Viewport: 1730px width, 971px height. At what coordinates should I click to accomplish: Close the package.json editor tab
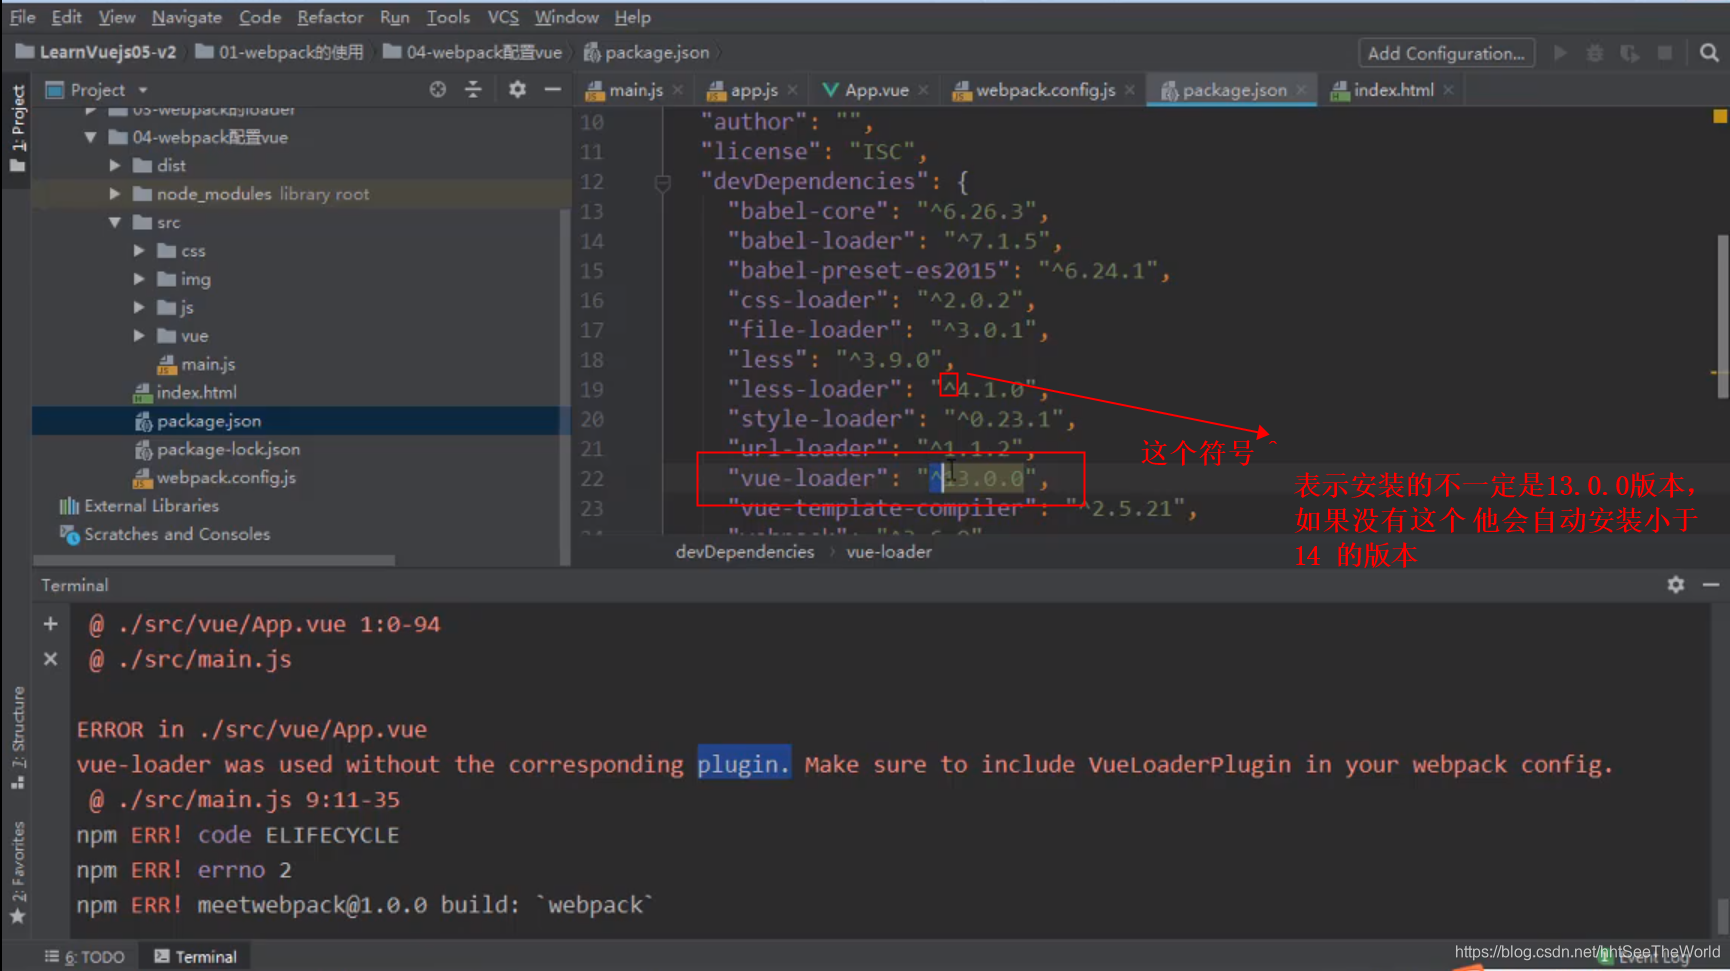(1301, 90)
